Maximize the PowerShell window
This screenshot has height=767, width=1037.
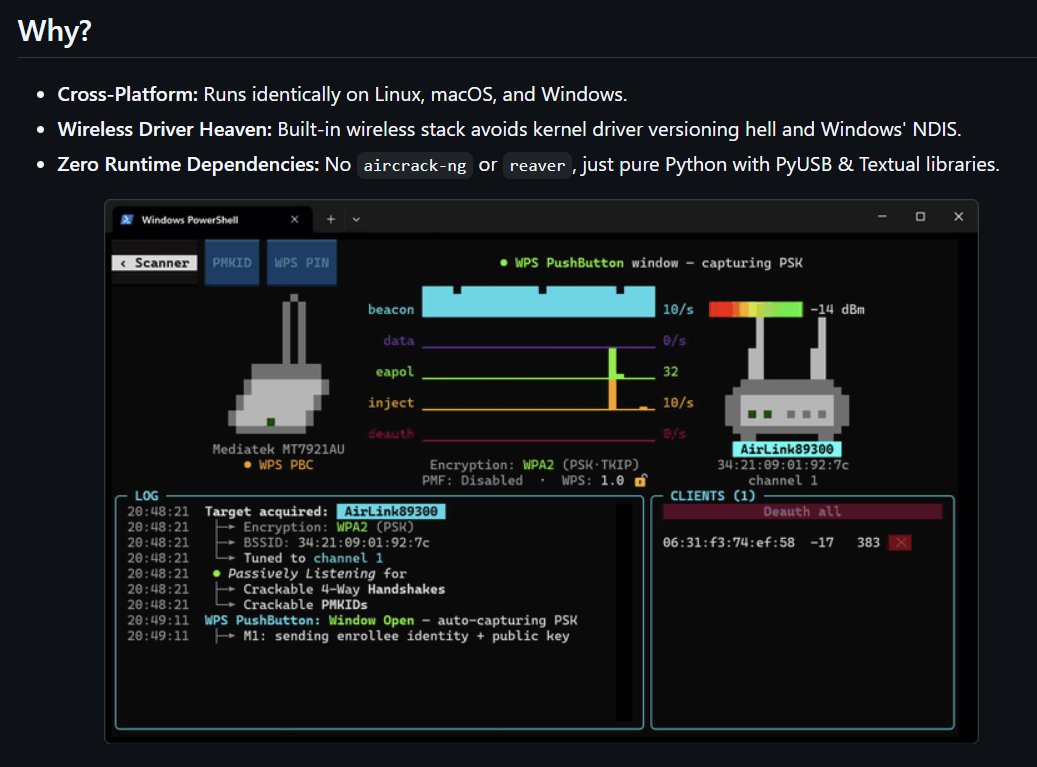(920, 216)
